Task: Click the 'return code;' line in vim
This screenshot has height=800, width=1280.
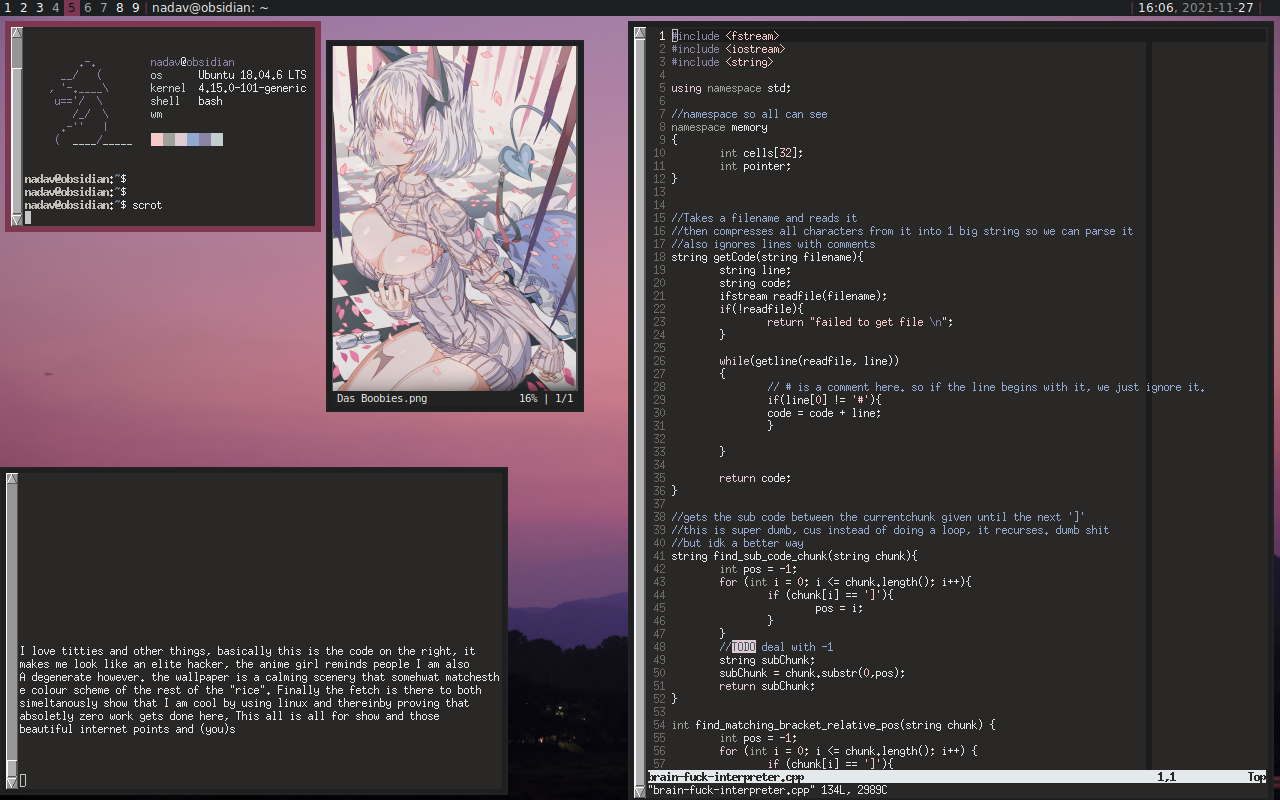Action: 755,478
